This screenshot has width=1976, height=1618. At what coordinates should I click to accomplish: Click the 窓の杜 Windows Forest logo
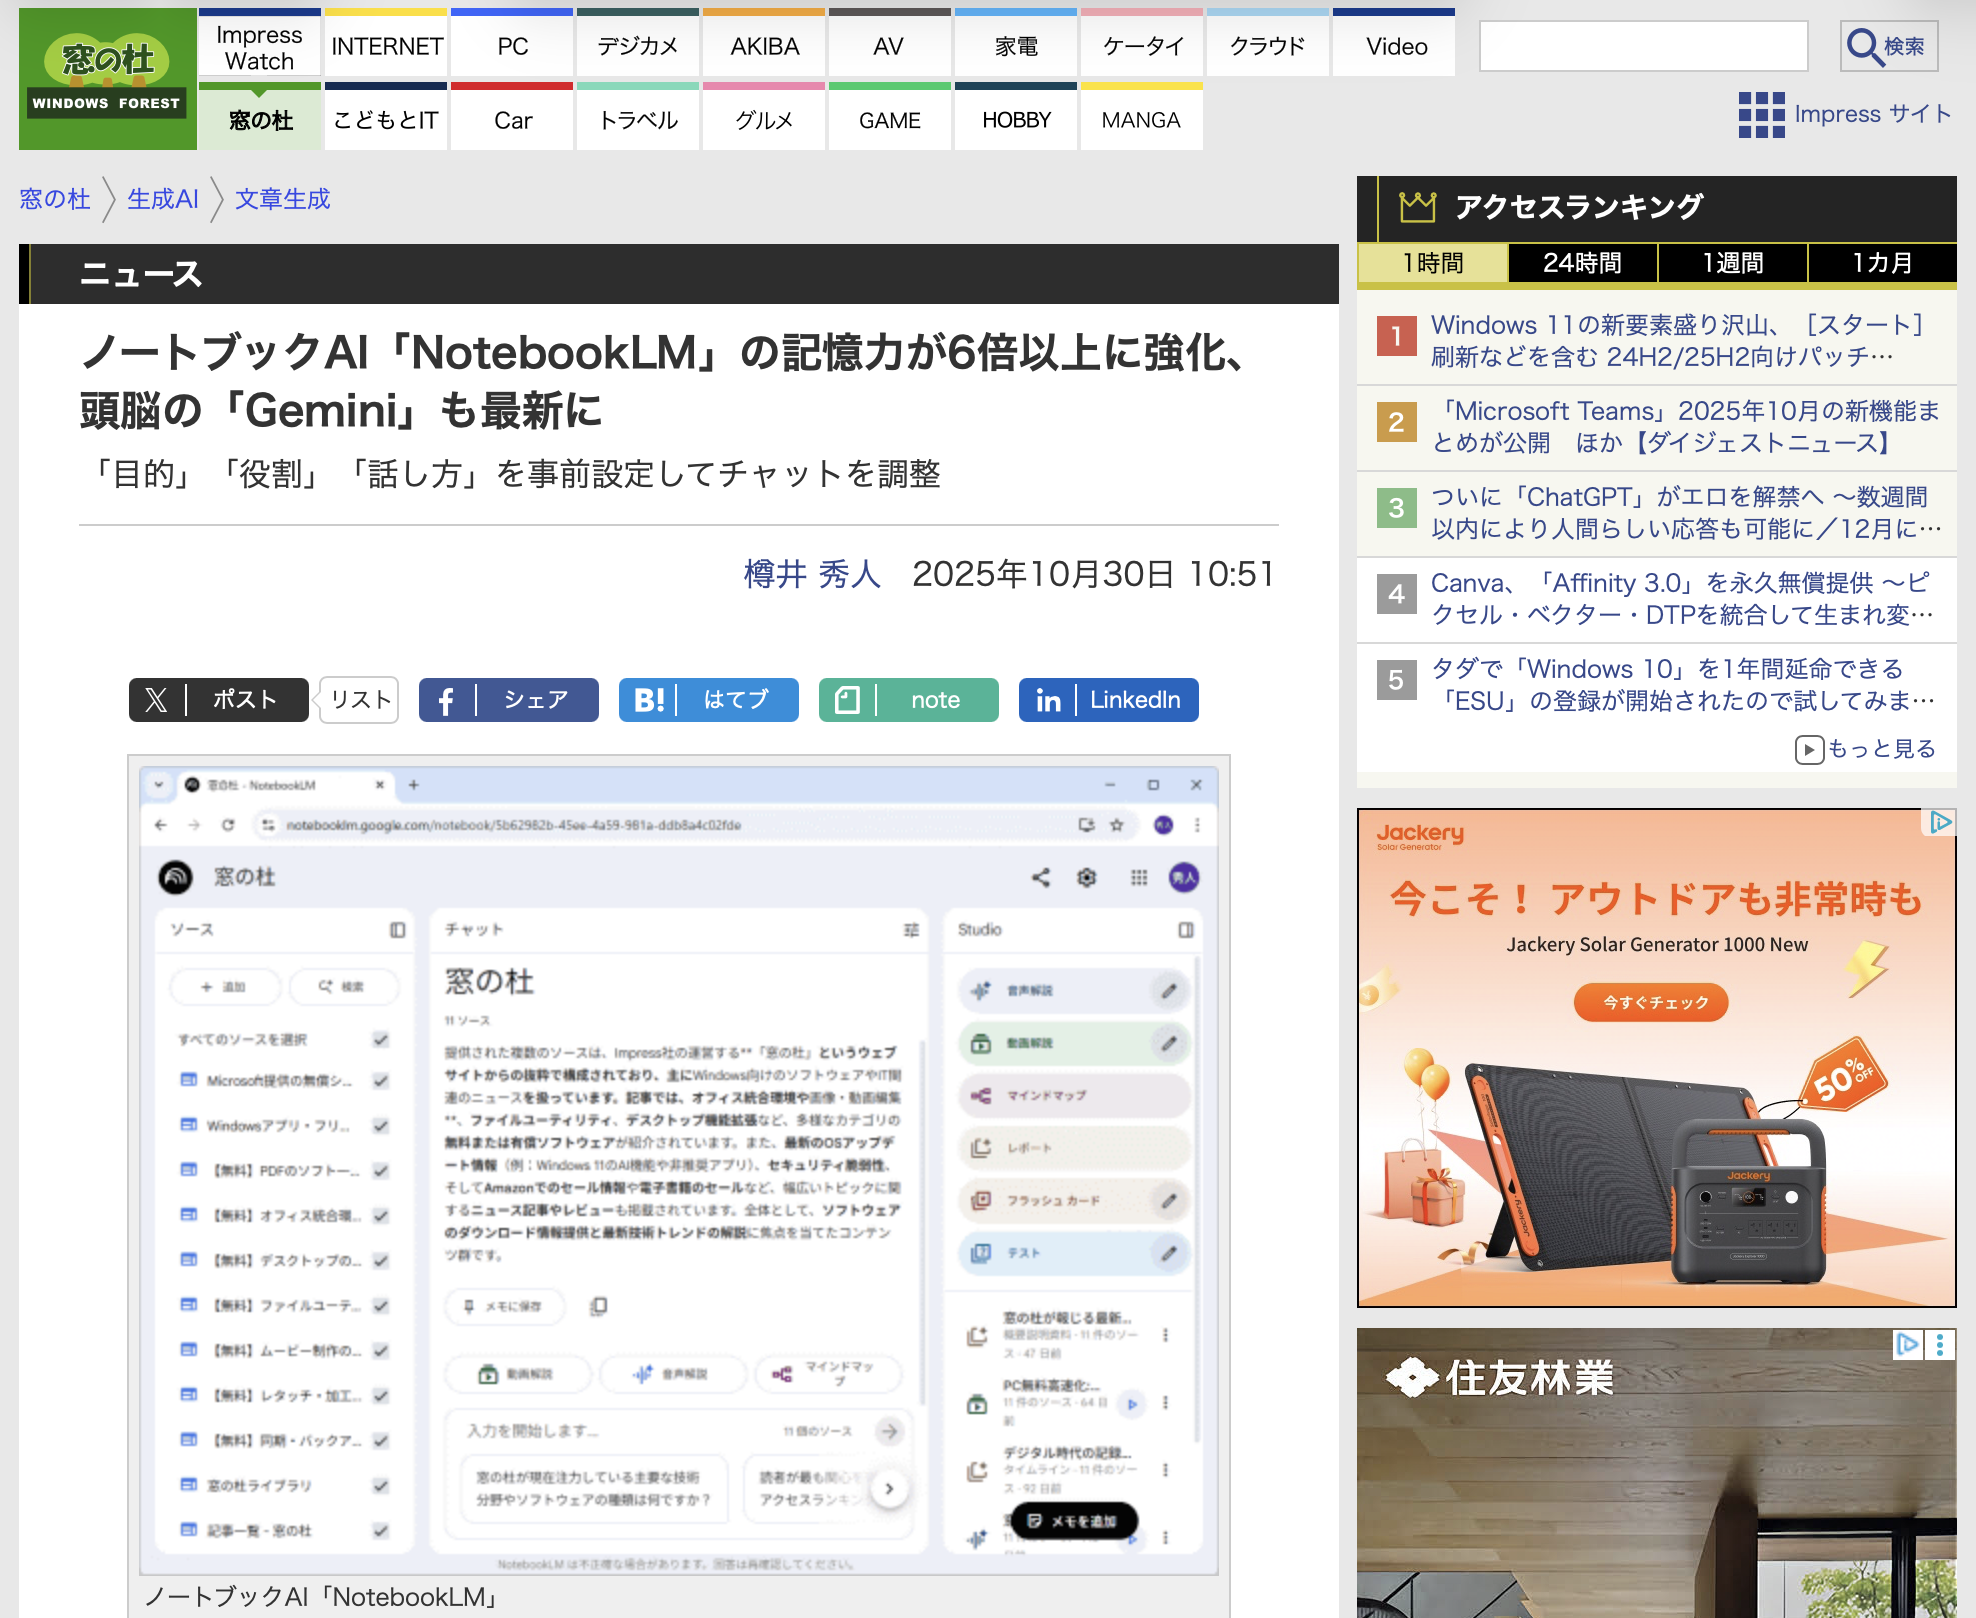coord(107,79)
